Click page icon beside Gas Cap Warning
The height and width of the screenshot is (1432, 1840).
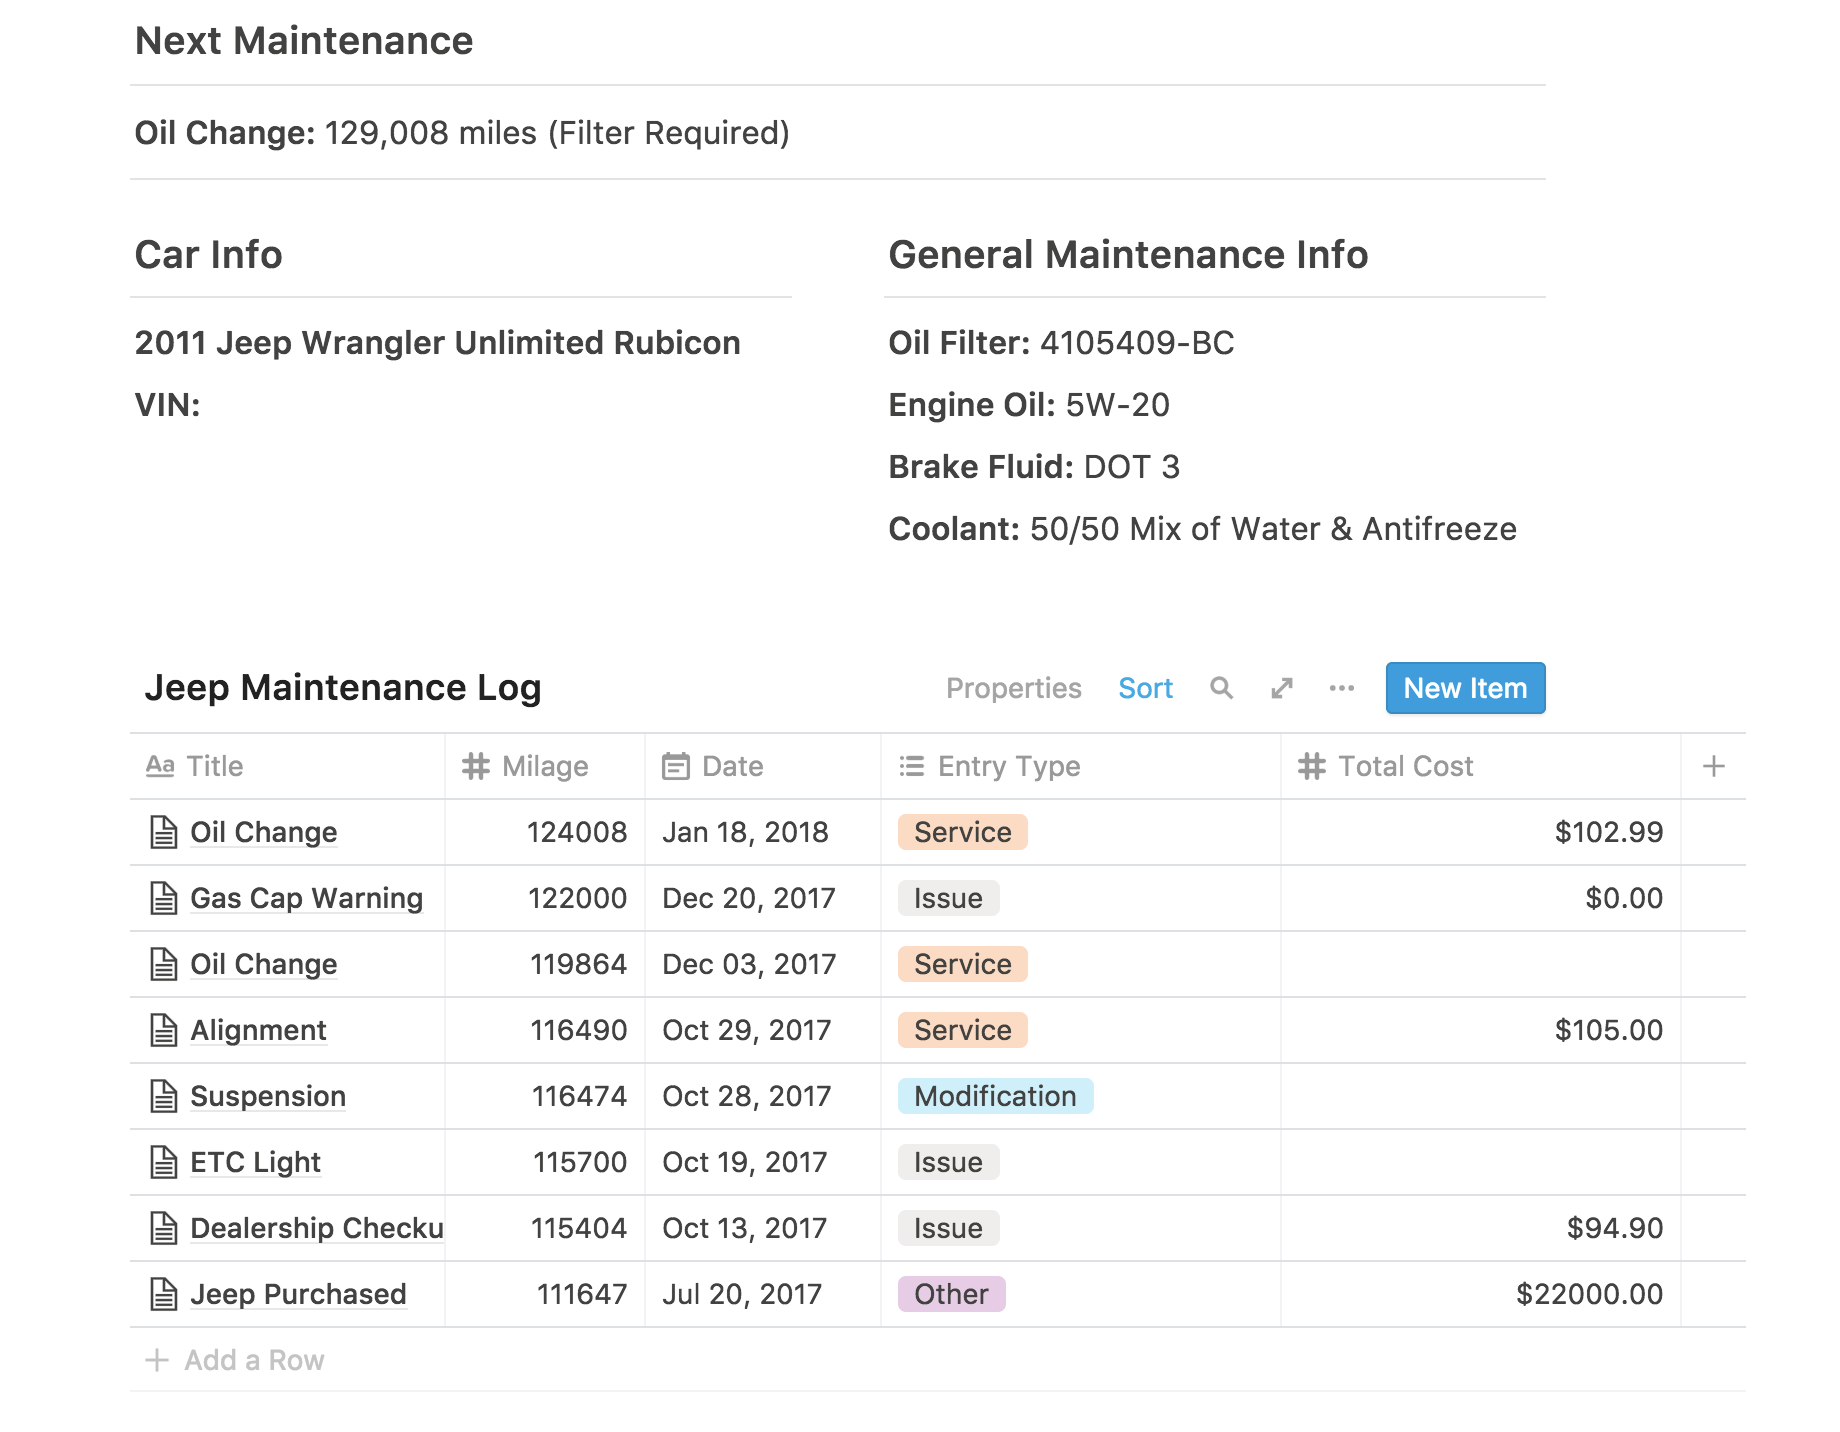(x=163, y=898)
